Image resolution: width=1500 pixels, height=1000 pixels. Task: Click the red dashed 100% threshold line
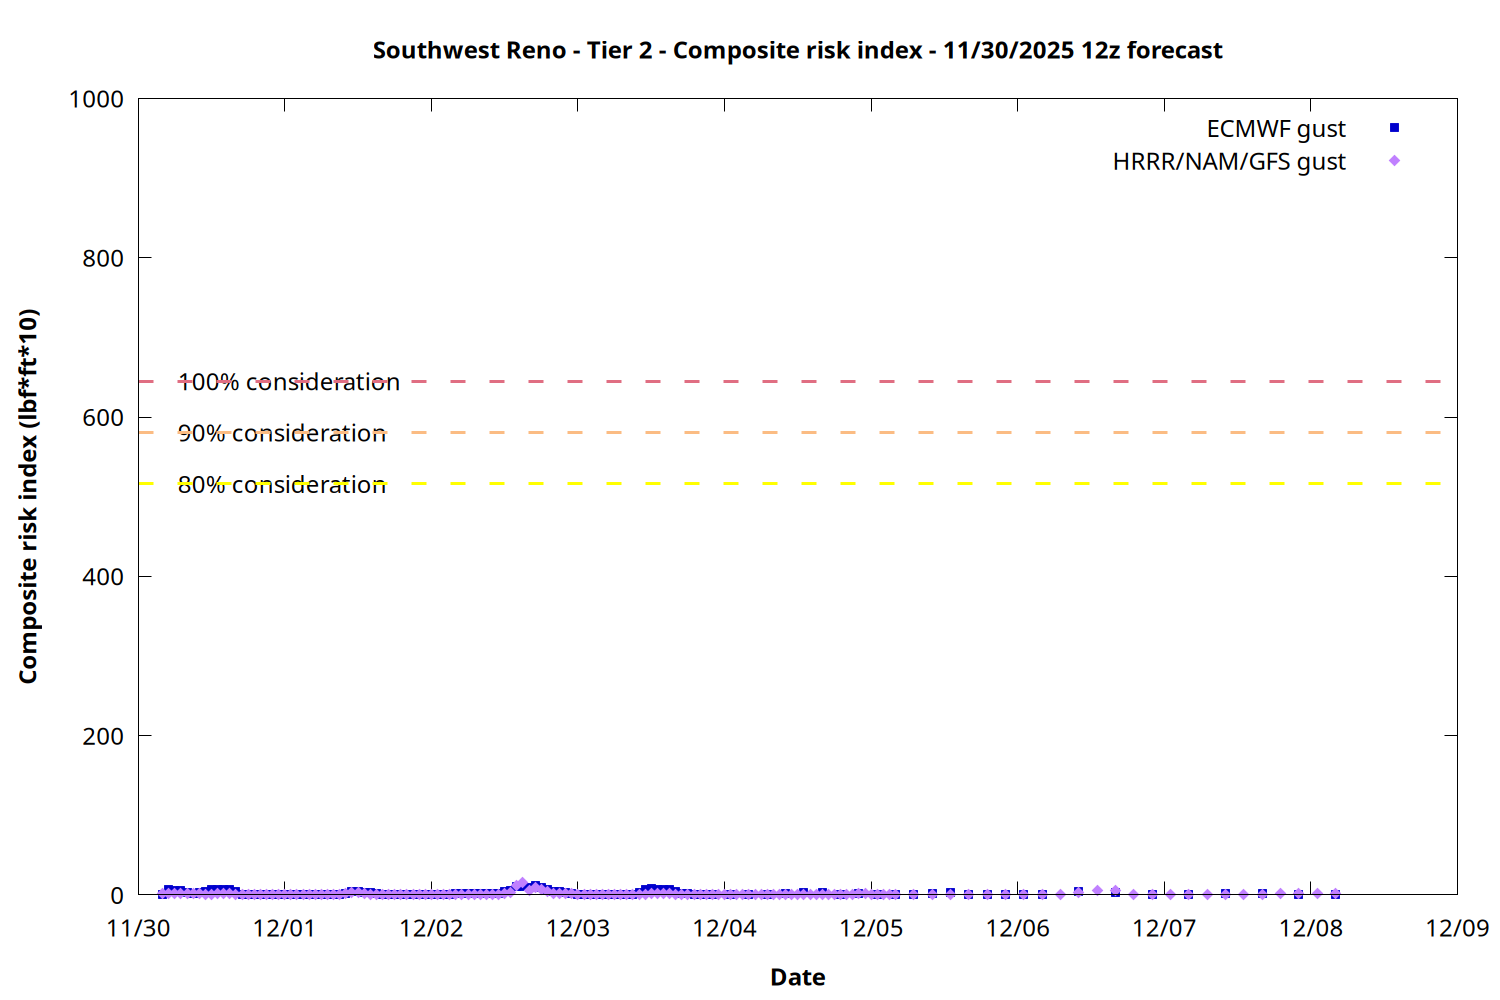(x=800, y=381)
